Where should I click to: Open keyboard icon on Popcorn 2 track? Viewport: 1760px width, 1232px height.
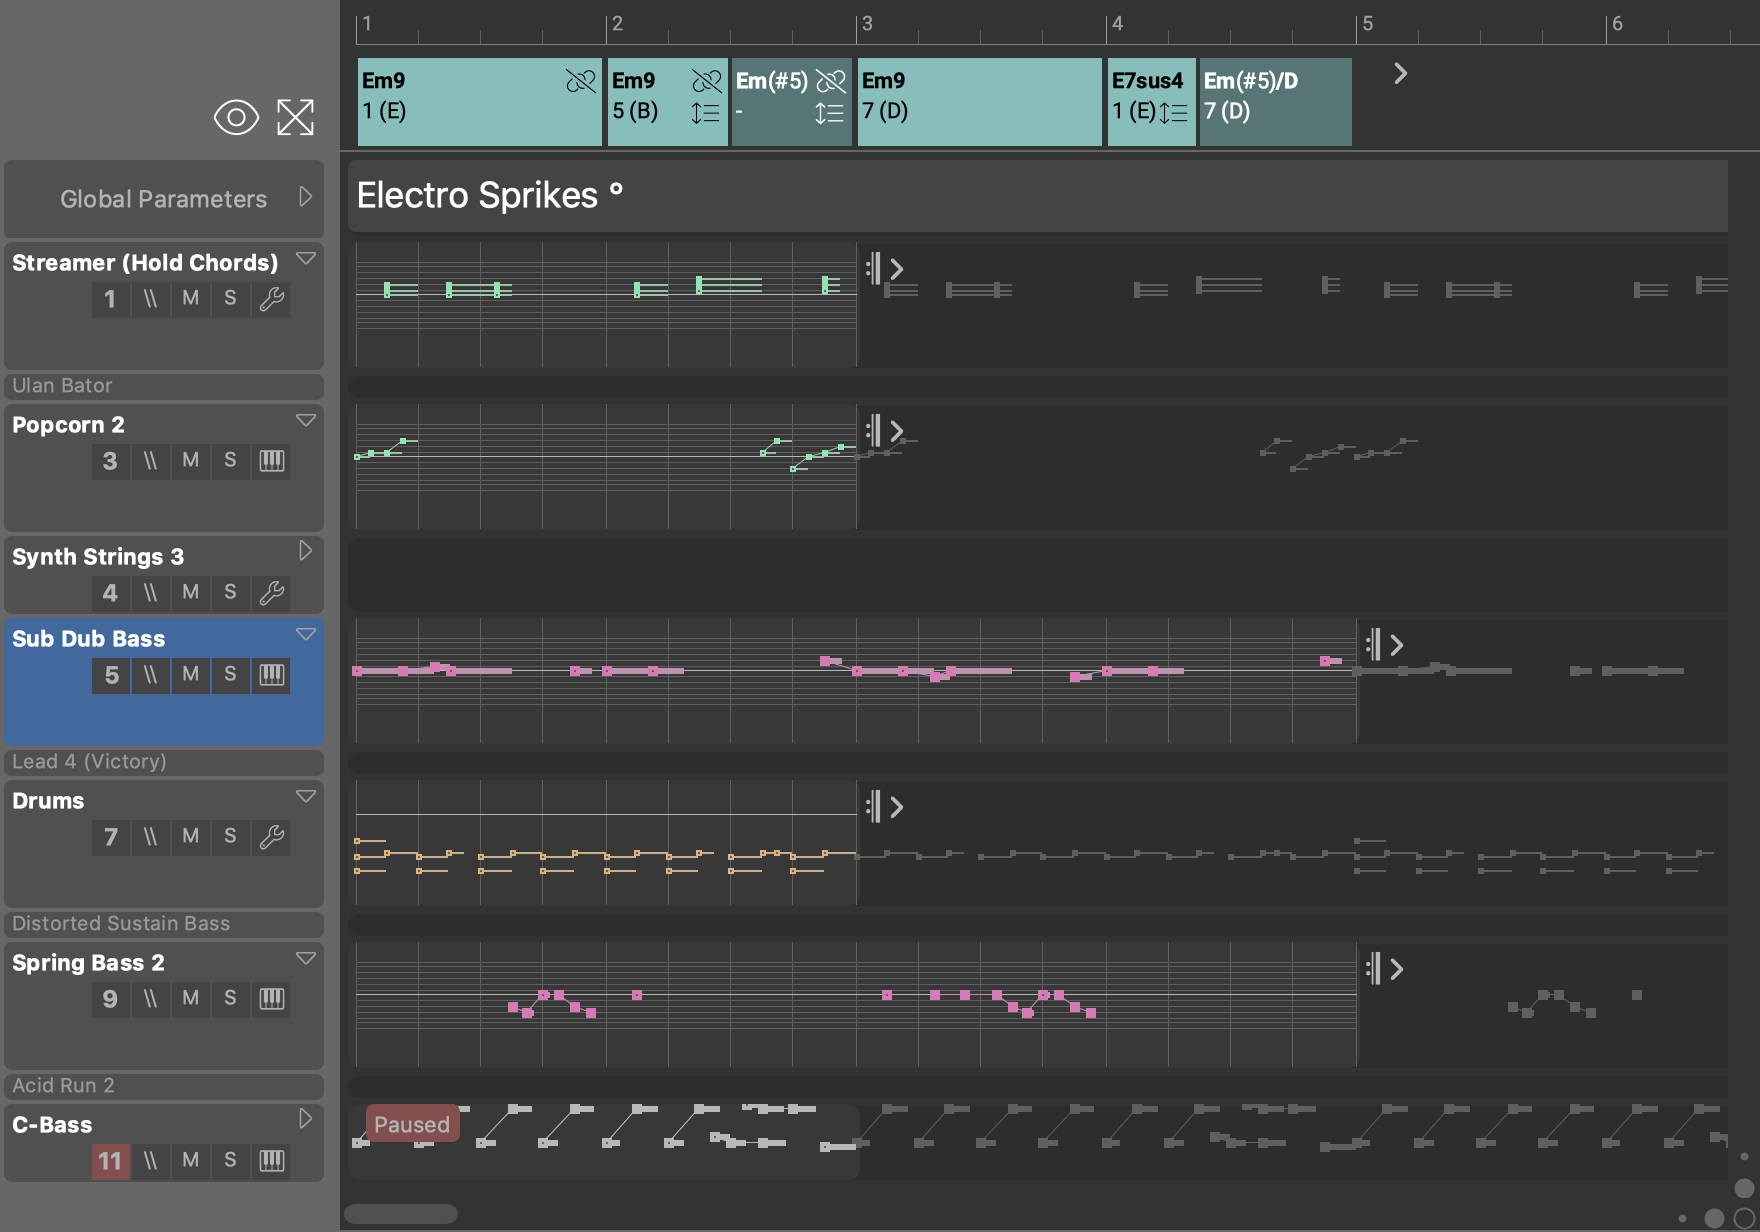tap(271, 461)
